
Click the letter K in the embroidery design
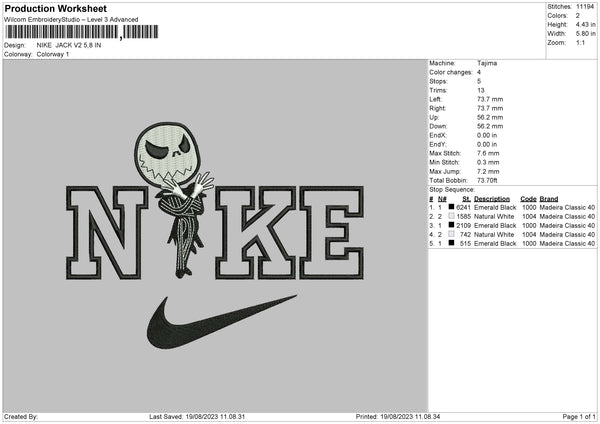256,232
